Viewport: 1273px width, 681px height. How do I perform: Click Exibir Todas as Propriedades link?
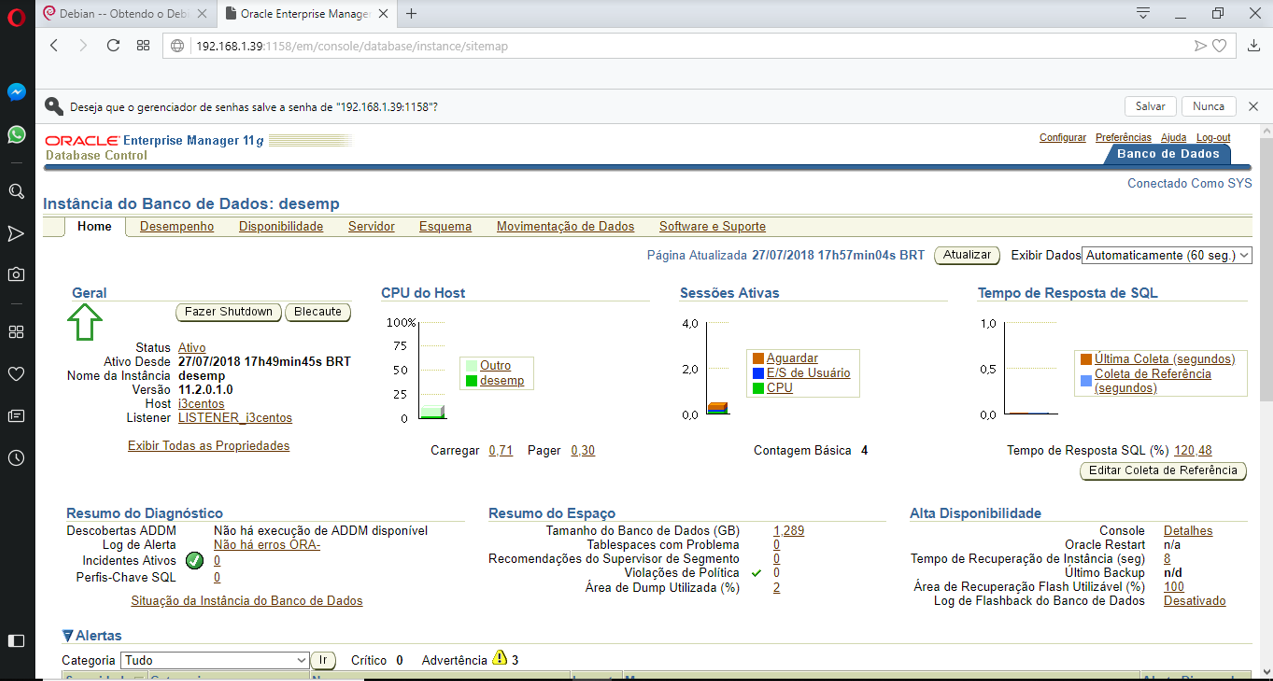209,446
